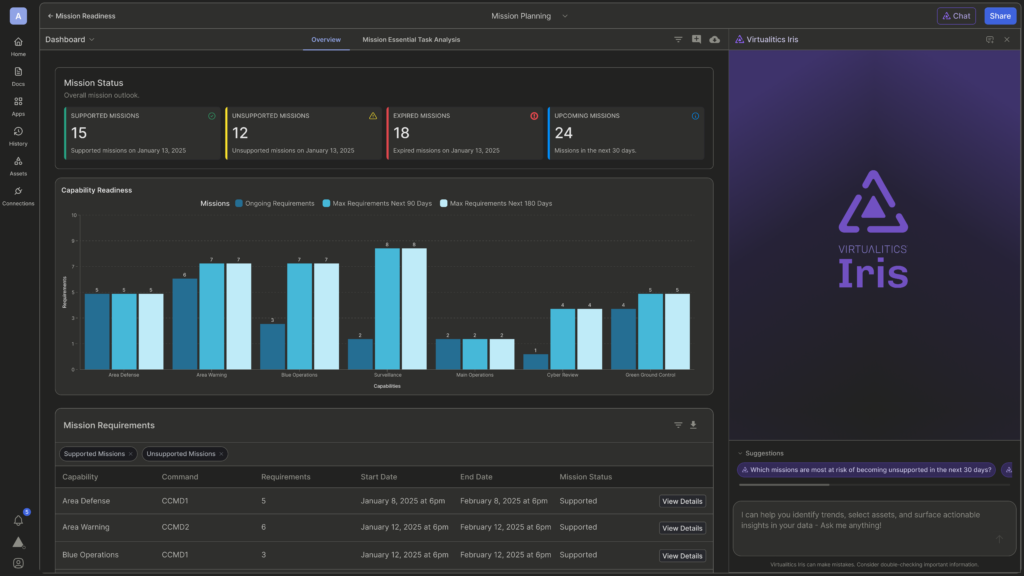Viewport: 1024px width, 576px height.
Task: Sort by Start Date column header
Action: point(379,477)
